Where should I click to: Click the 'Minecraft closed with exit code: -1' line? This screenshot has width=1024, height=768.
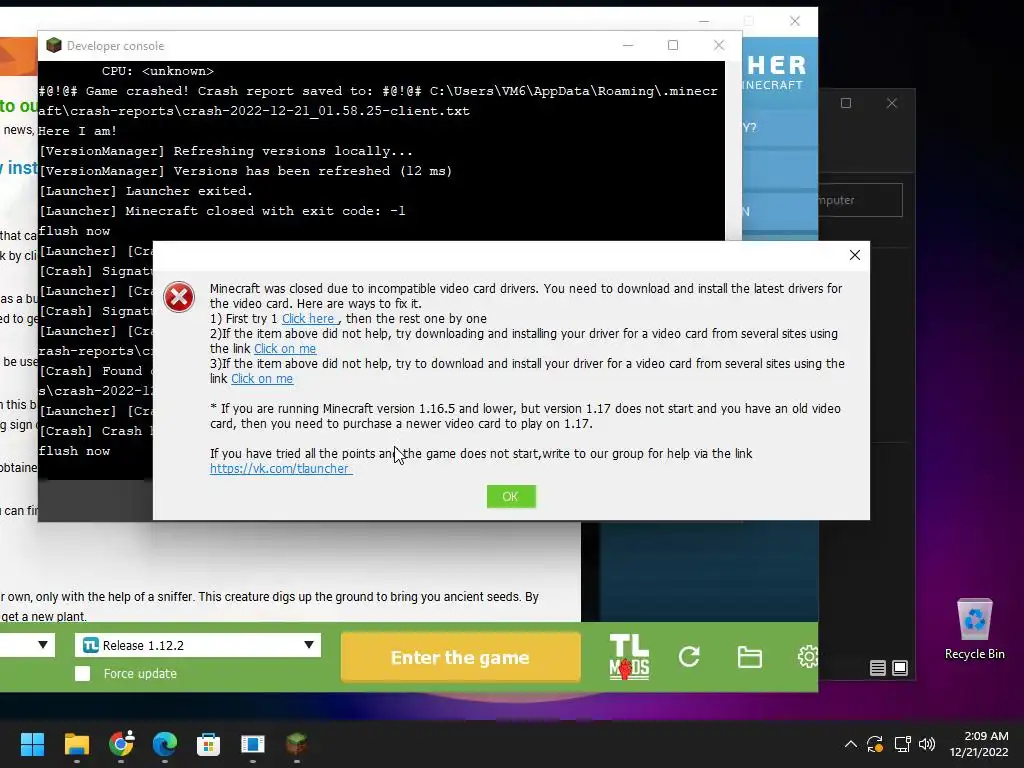222,211
